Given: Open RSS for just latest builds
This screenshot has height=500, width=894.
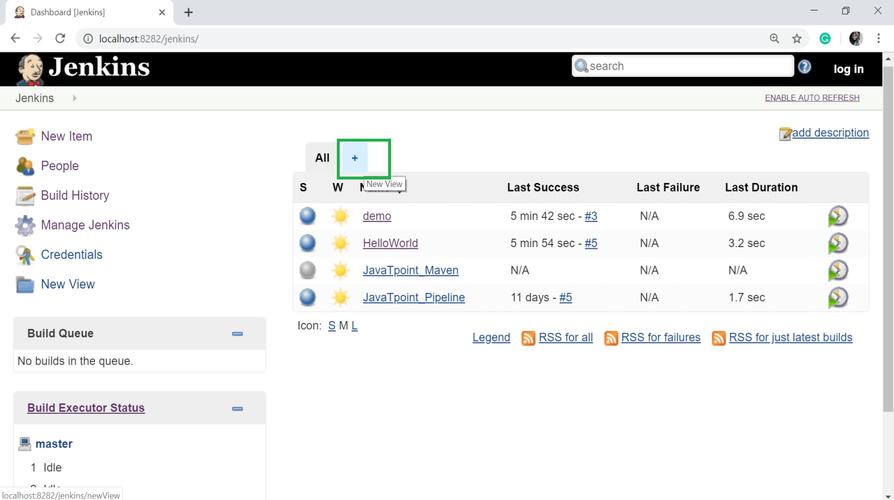Looking at the screenshot, I should click(x=790, y=338).
